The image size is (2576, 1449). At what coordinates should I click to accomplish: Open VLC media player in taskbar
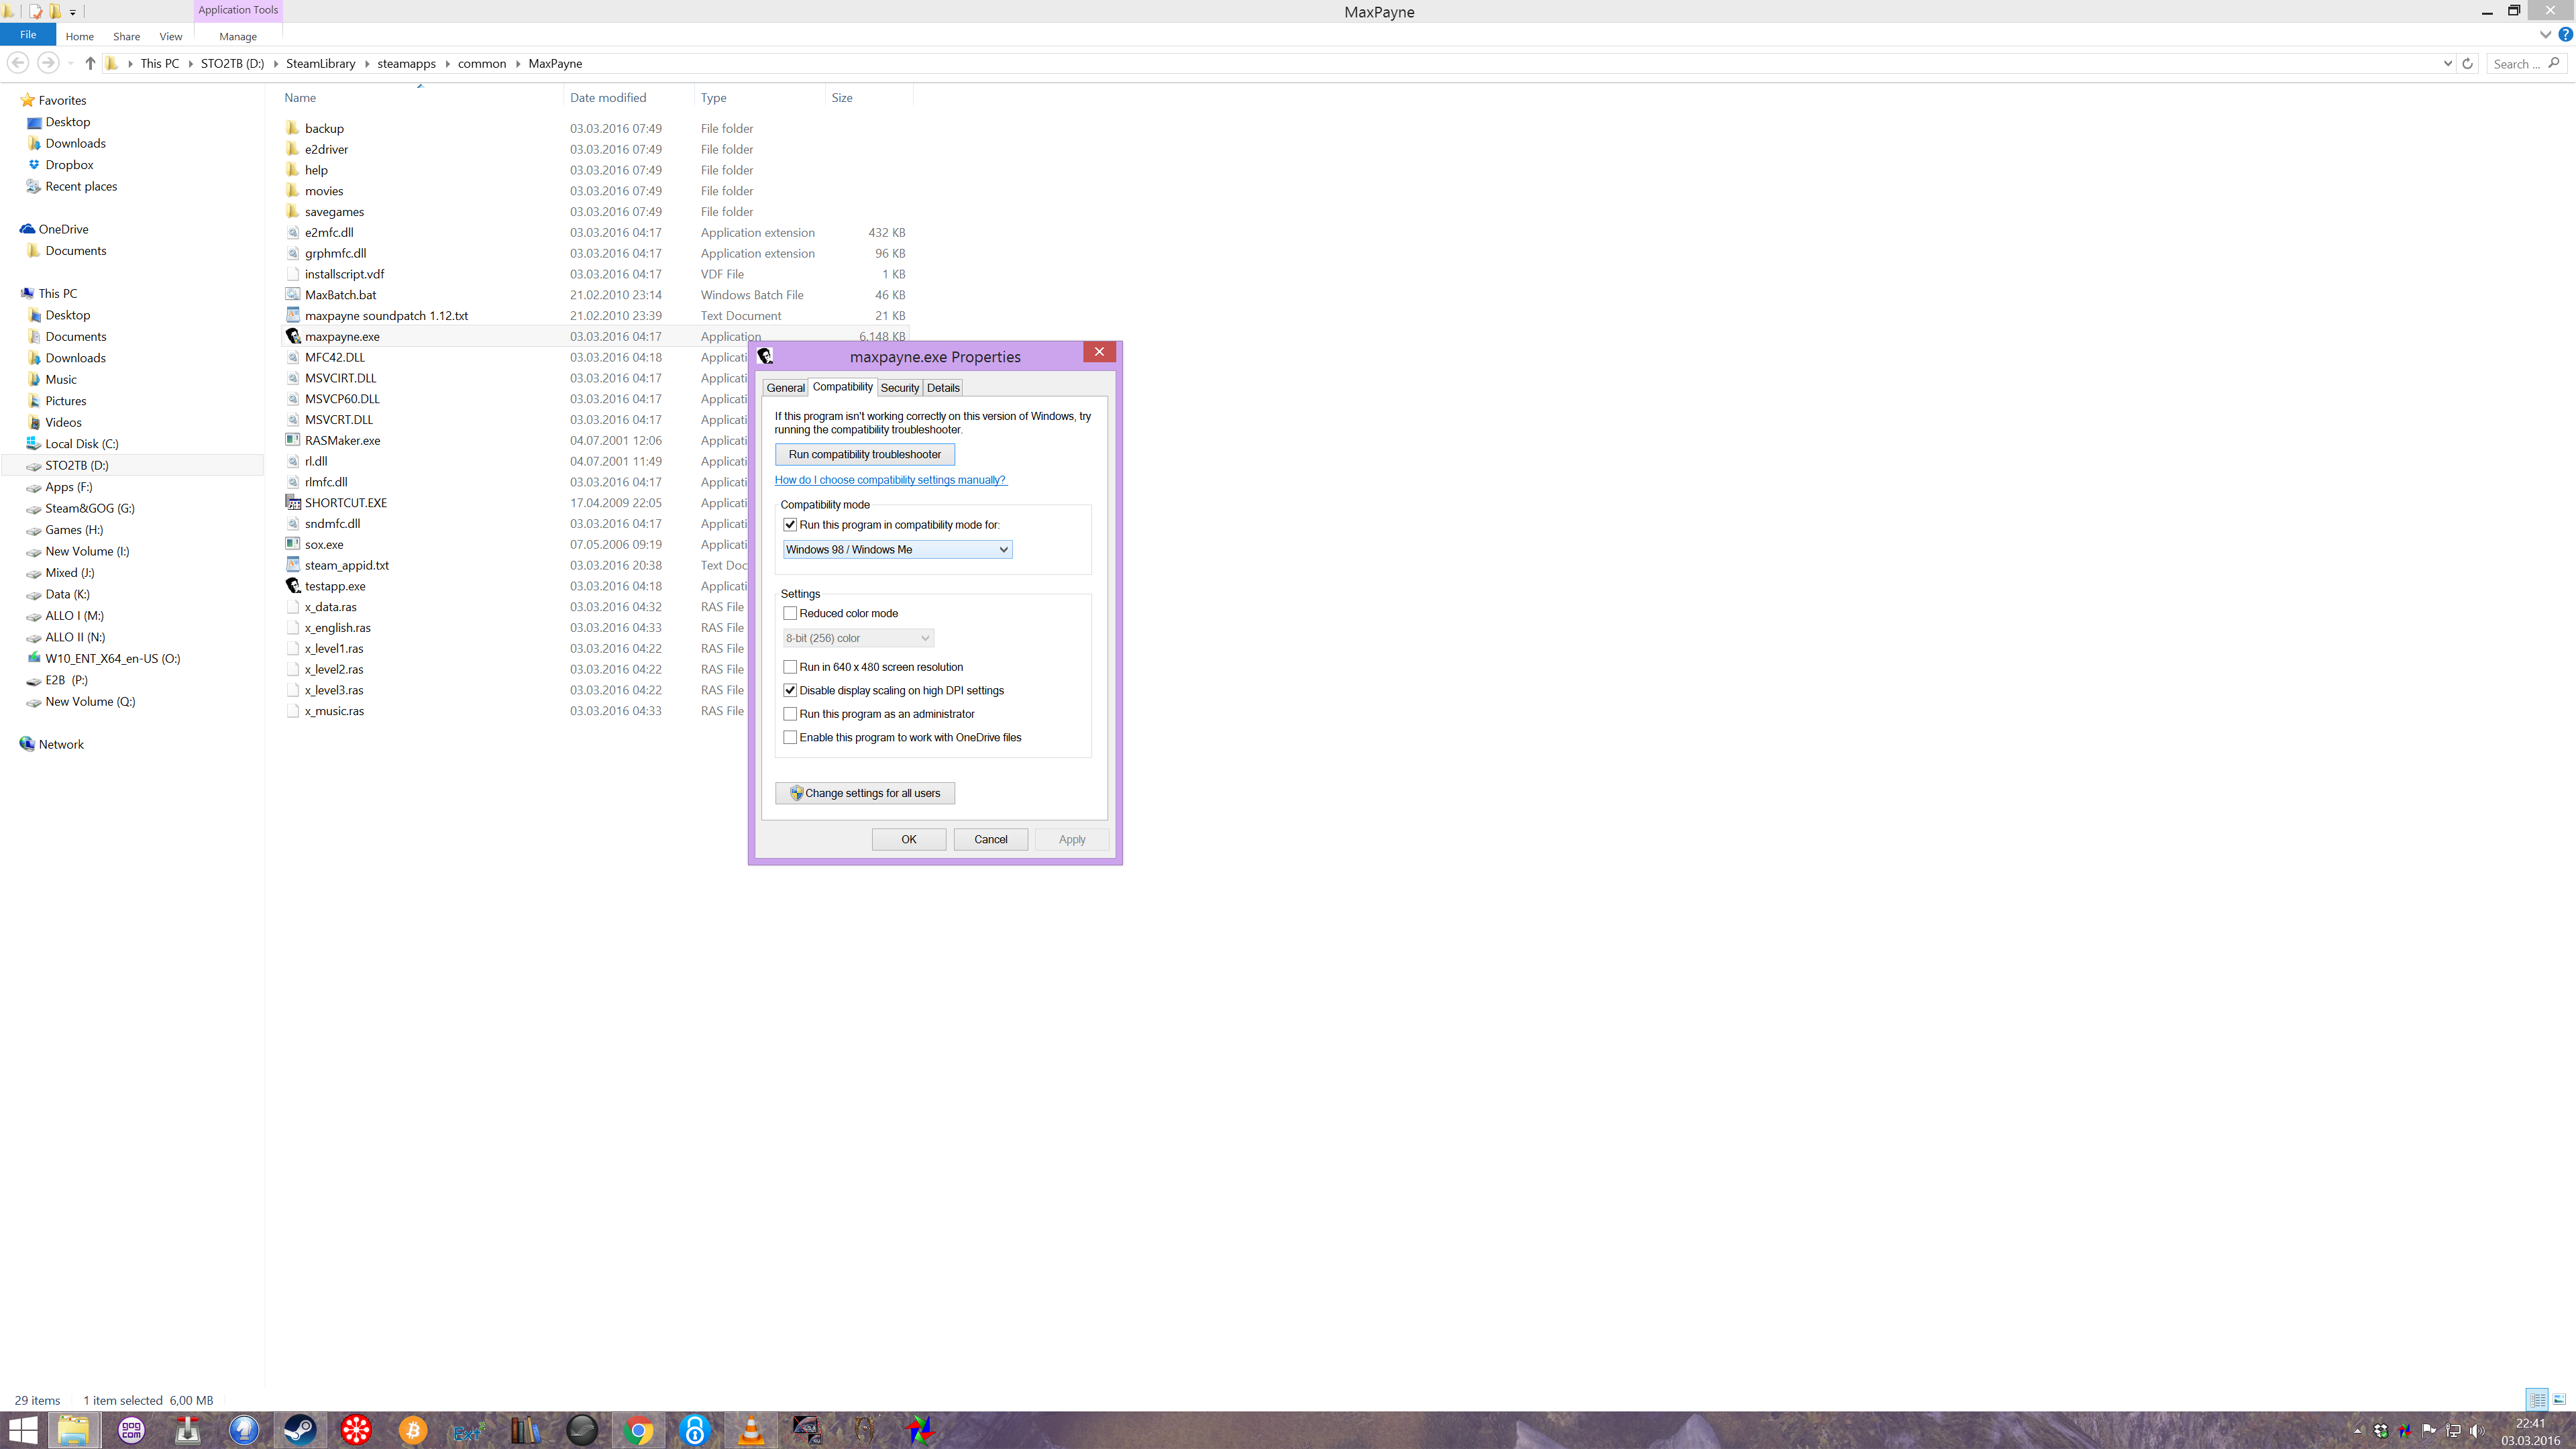coord(751,1430)
